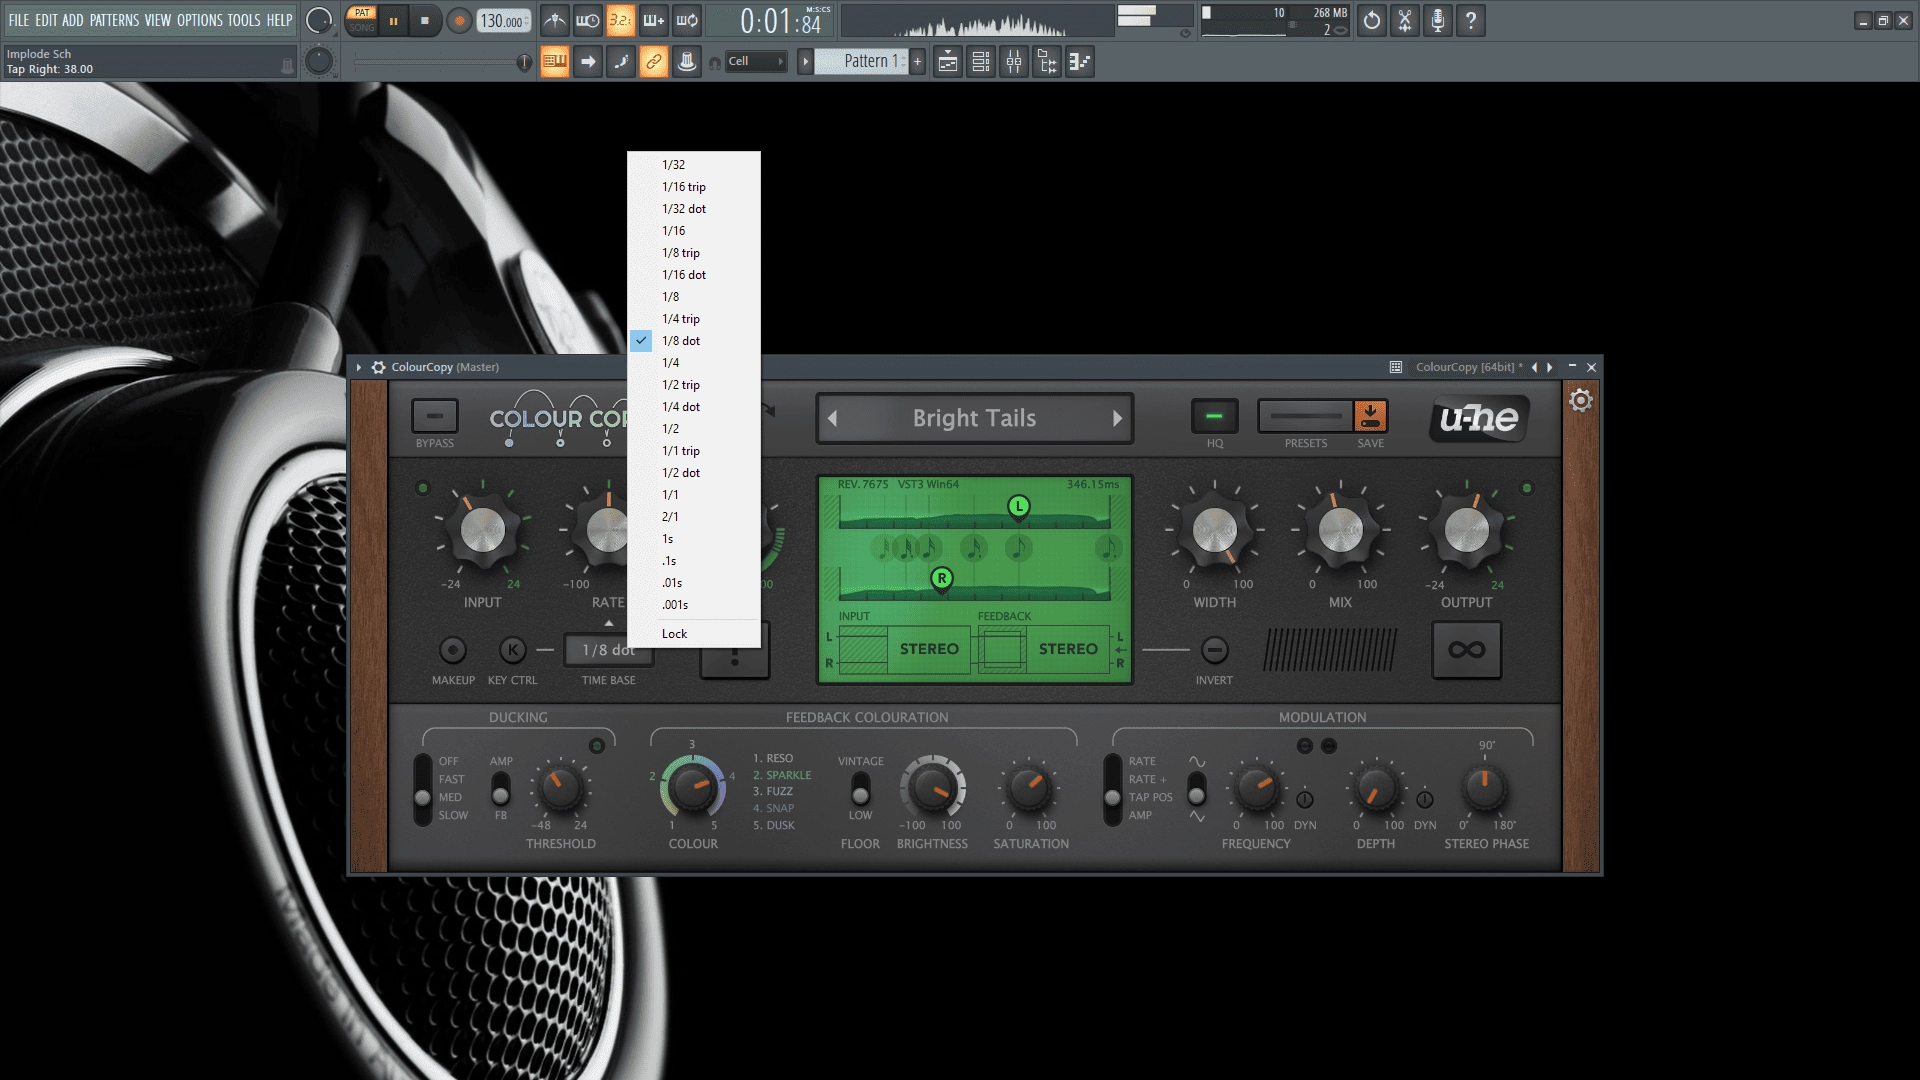The image size is (1920, 1080).
Task: Choose 1/16 dot from time base menu
Action: 694,275
